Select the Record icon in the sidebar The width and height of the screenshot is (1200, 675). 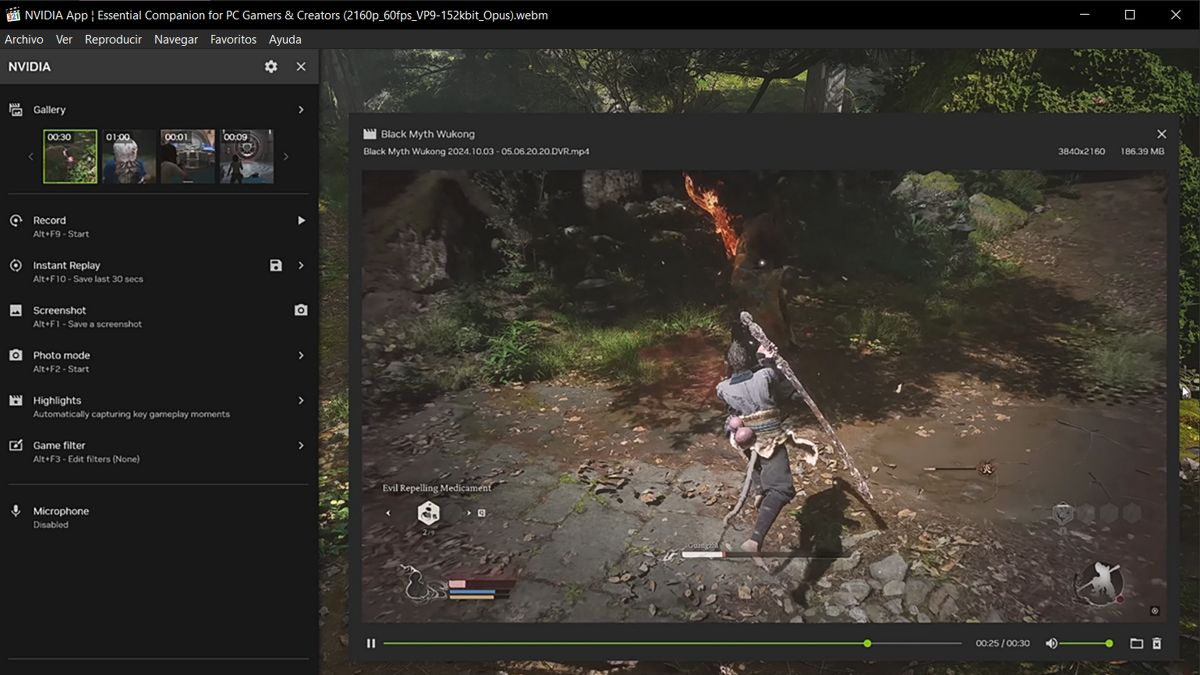[15, 220]
